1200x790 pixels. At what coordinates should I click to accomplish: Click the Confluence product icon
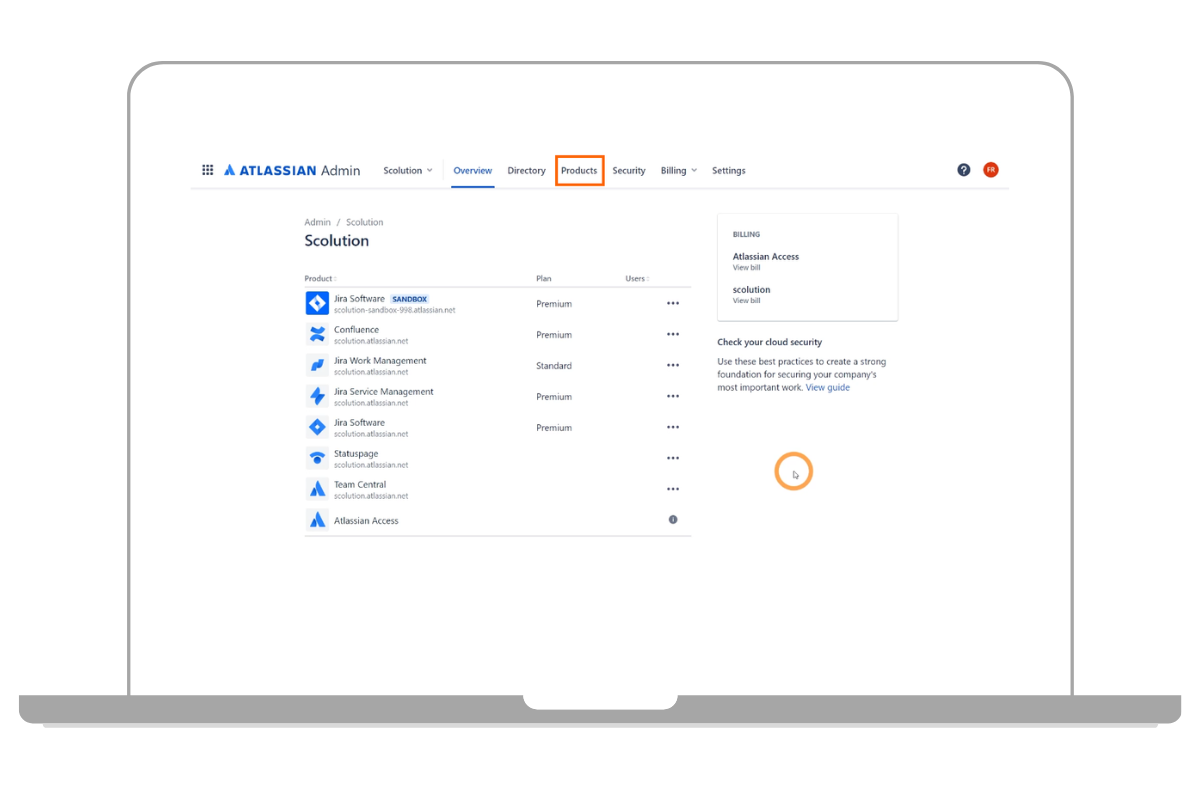coord(317,334)
